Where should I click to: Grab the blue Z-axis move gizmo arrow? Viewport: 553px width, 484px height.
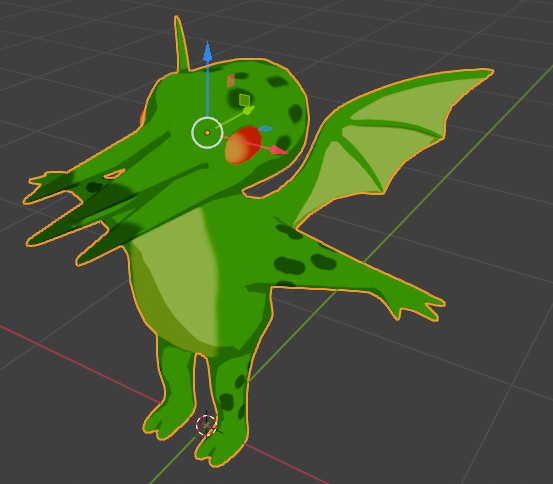tap(207, 53)
